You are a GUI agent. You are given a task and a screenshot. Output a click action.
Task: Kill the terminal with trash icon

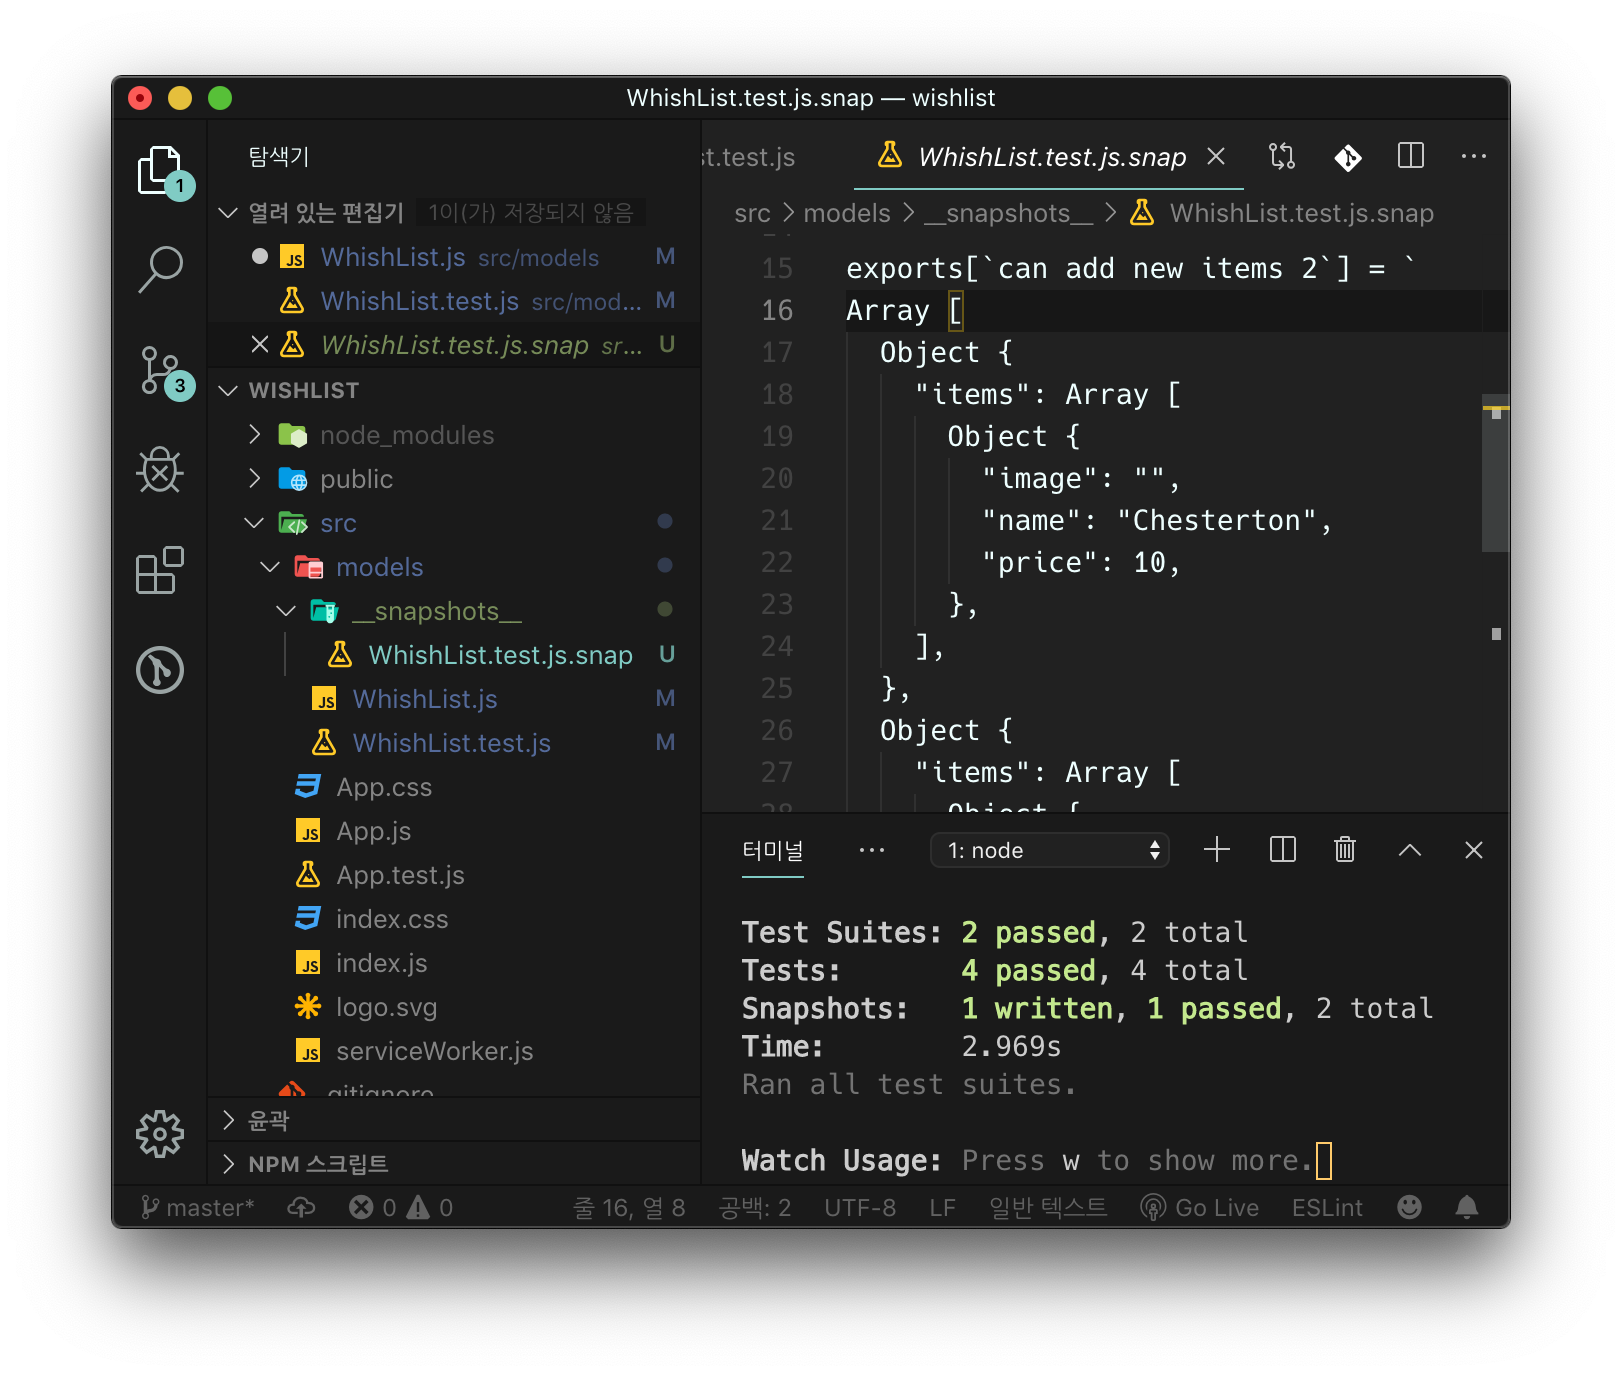point(1345,850)
